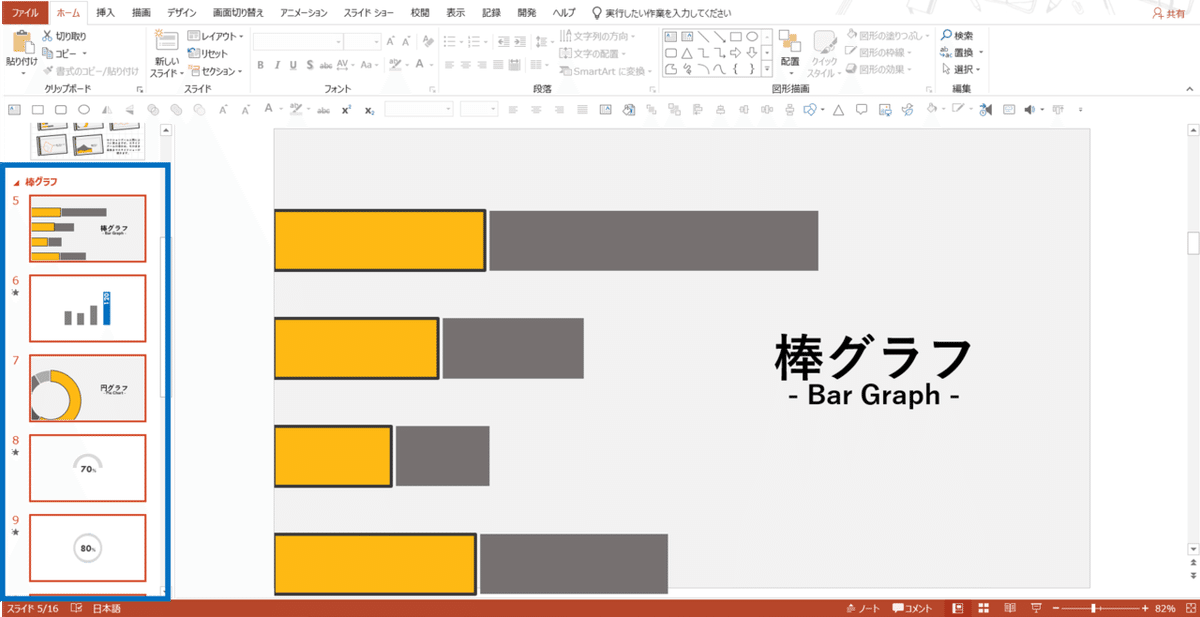1200x617 pixels.
Task: Open the ファイル tab
Action: 25,13
